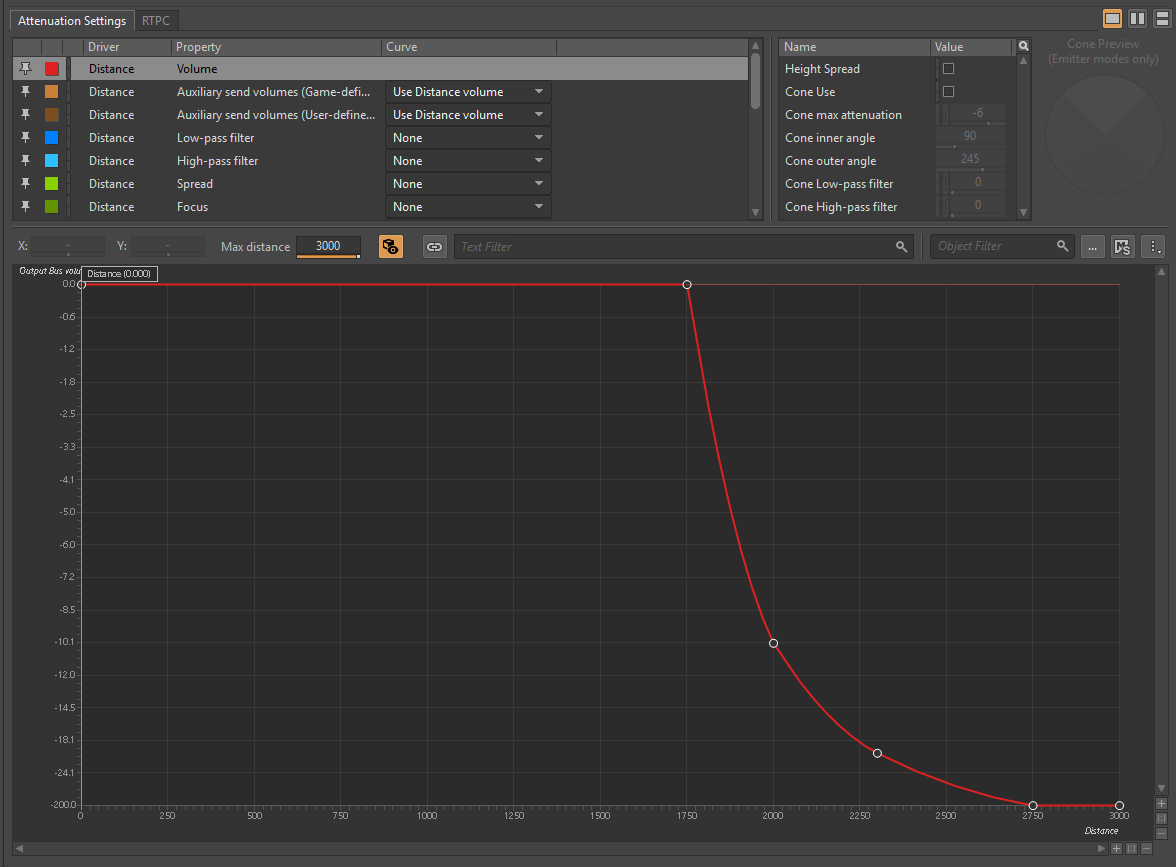
Task: Open the Spread curve dropdown
Action: pos(468,184)
